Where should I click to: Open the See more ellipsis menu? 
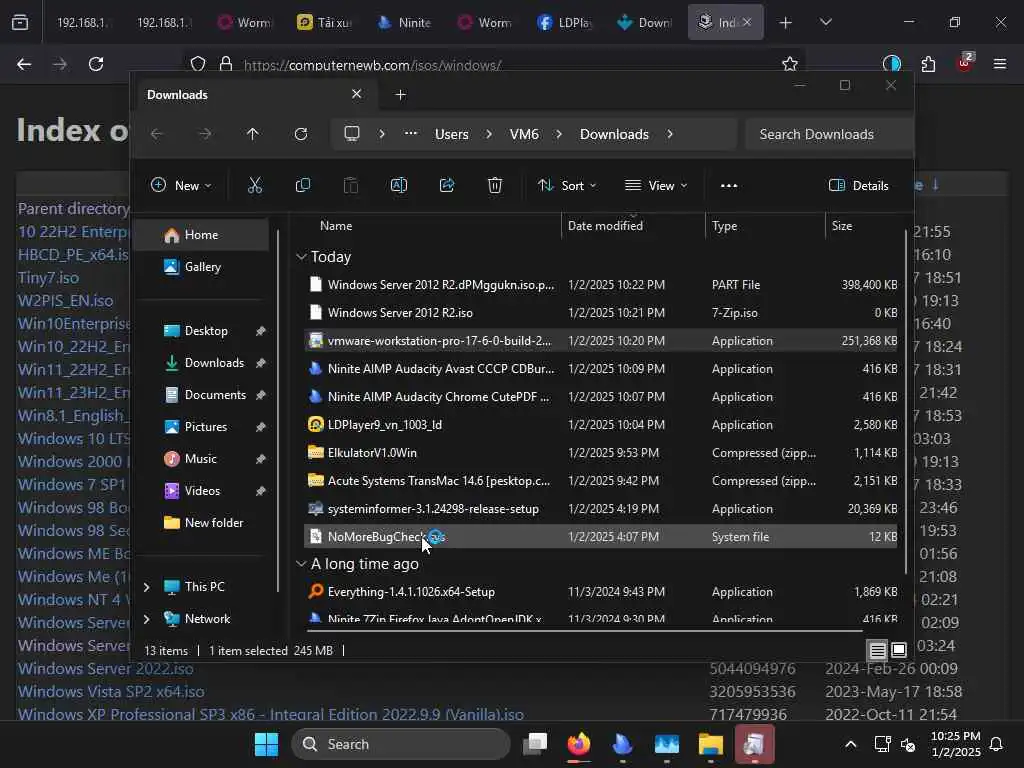coord(729,185)
